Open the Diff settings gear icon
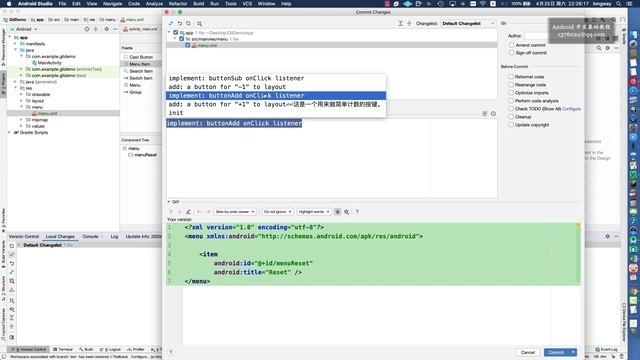Image resolution: width=640 pixels, height=360 pixels. pos(347,212)
